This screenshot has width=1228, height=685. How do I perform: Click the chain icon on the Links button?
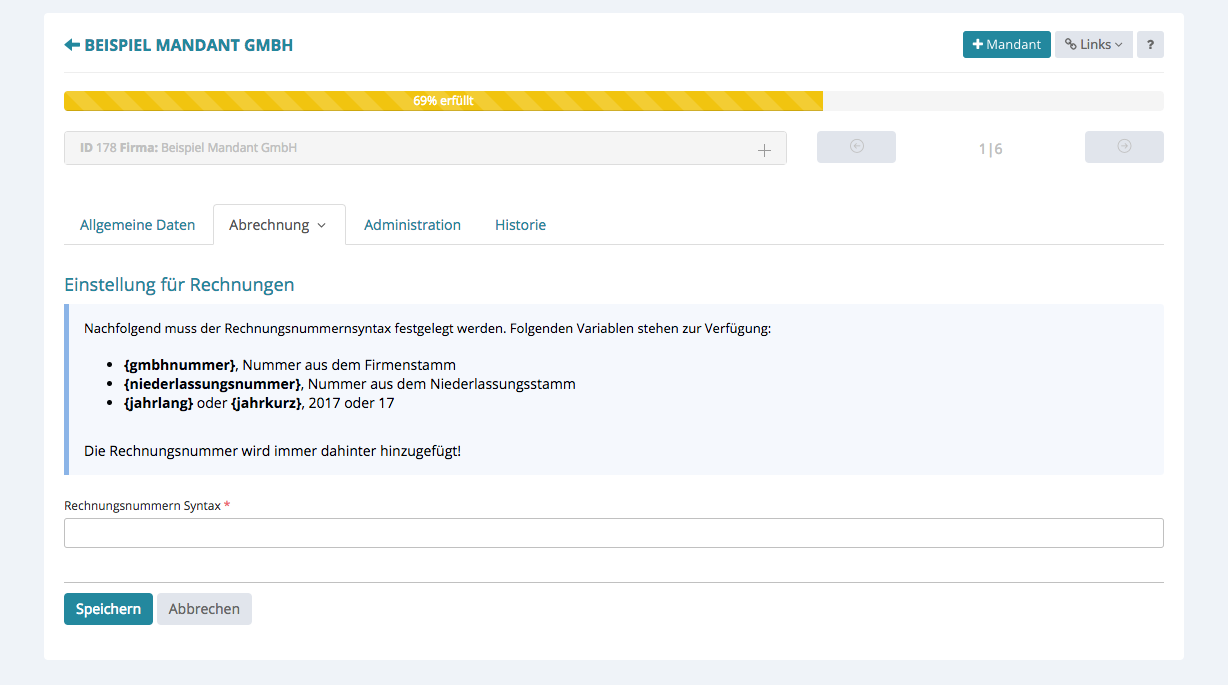pyautogui.click(x=1070, y=45)
